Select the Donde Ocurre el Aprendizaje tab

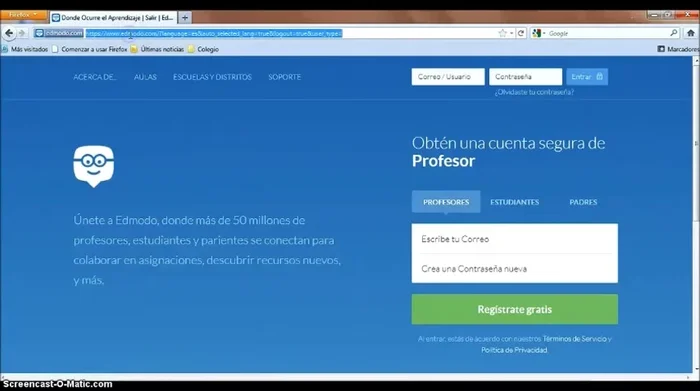[x=113, y=18]
